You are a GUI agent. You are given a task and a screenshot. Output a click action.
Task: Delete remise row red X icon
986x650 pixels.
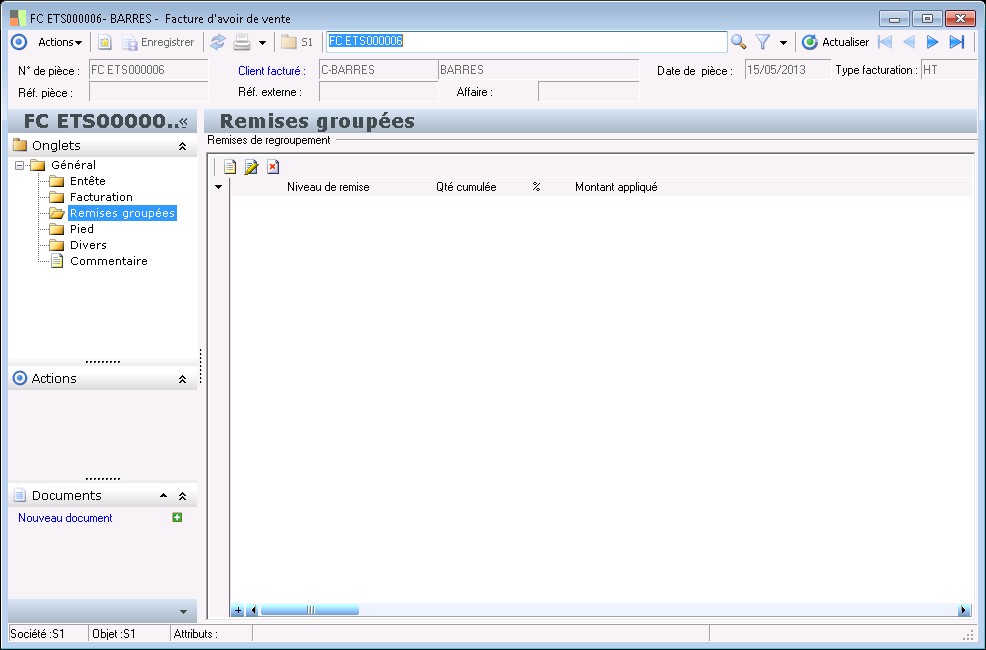pos(272,167)
